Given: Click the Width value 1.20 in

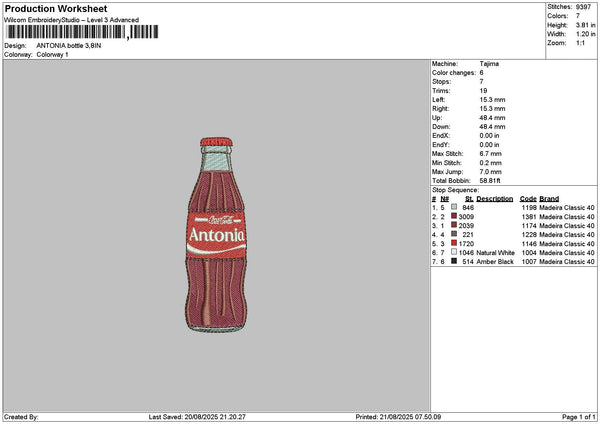Looking at the screenshot, I should coord(585,34).
